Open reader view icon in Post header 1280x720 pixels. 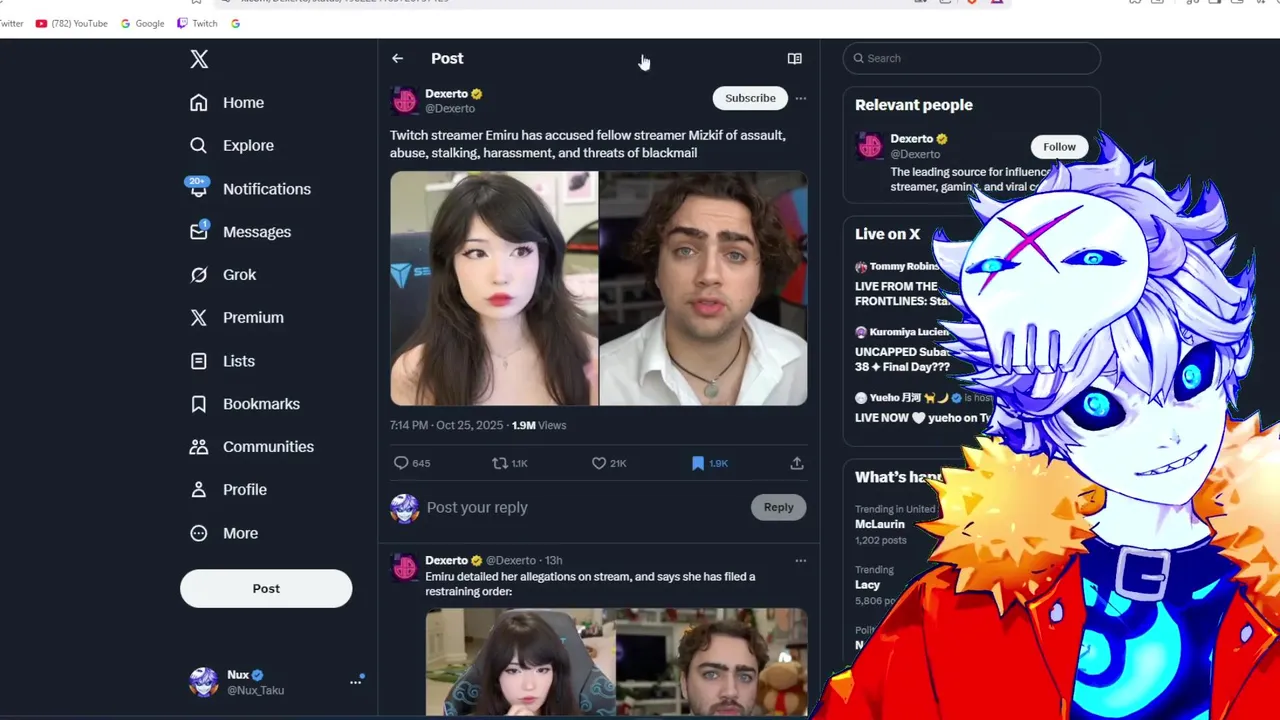pos(795,59)
